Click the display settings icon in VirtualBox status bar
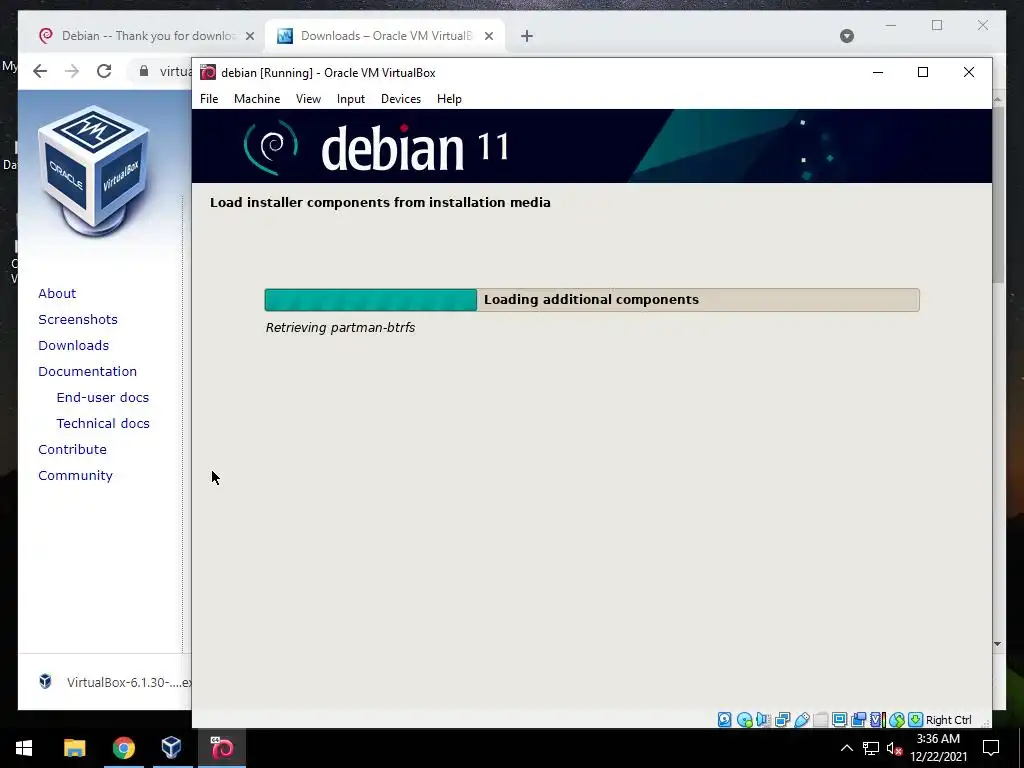The height and width of the screenshot is (768, 1024). (x=839, y=720)
